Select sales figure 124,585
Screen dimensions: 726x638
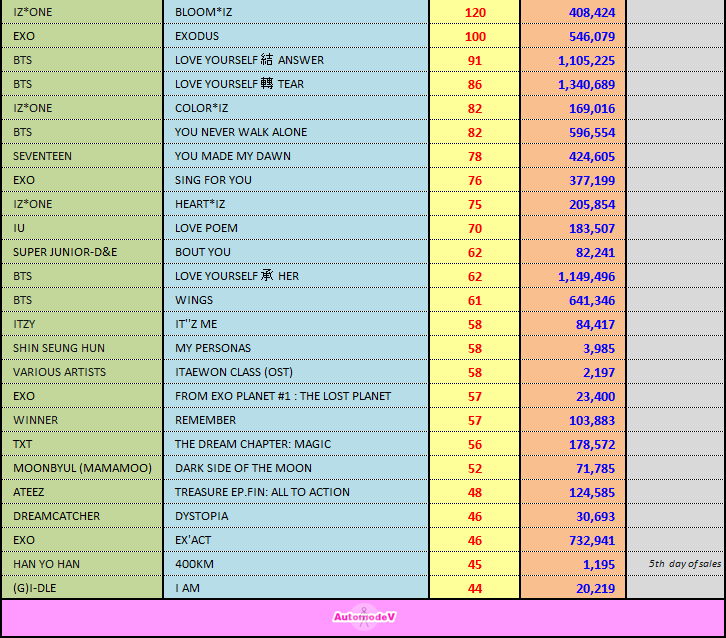click(x=592, y=493)
